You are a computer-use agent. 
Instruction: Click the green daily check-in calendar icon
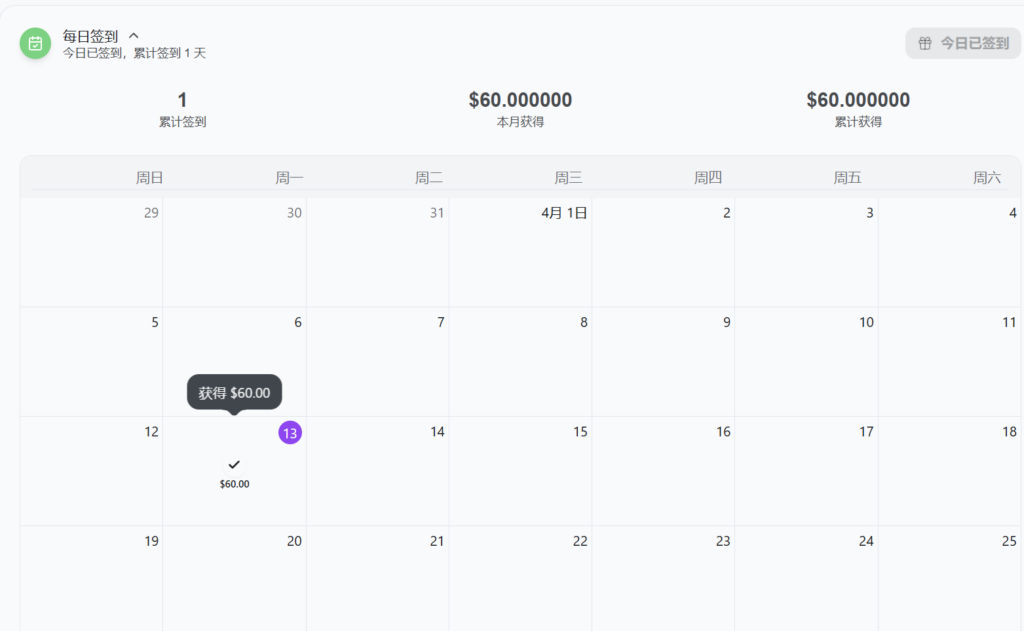pos(36,43)
